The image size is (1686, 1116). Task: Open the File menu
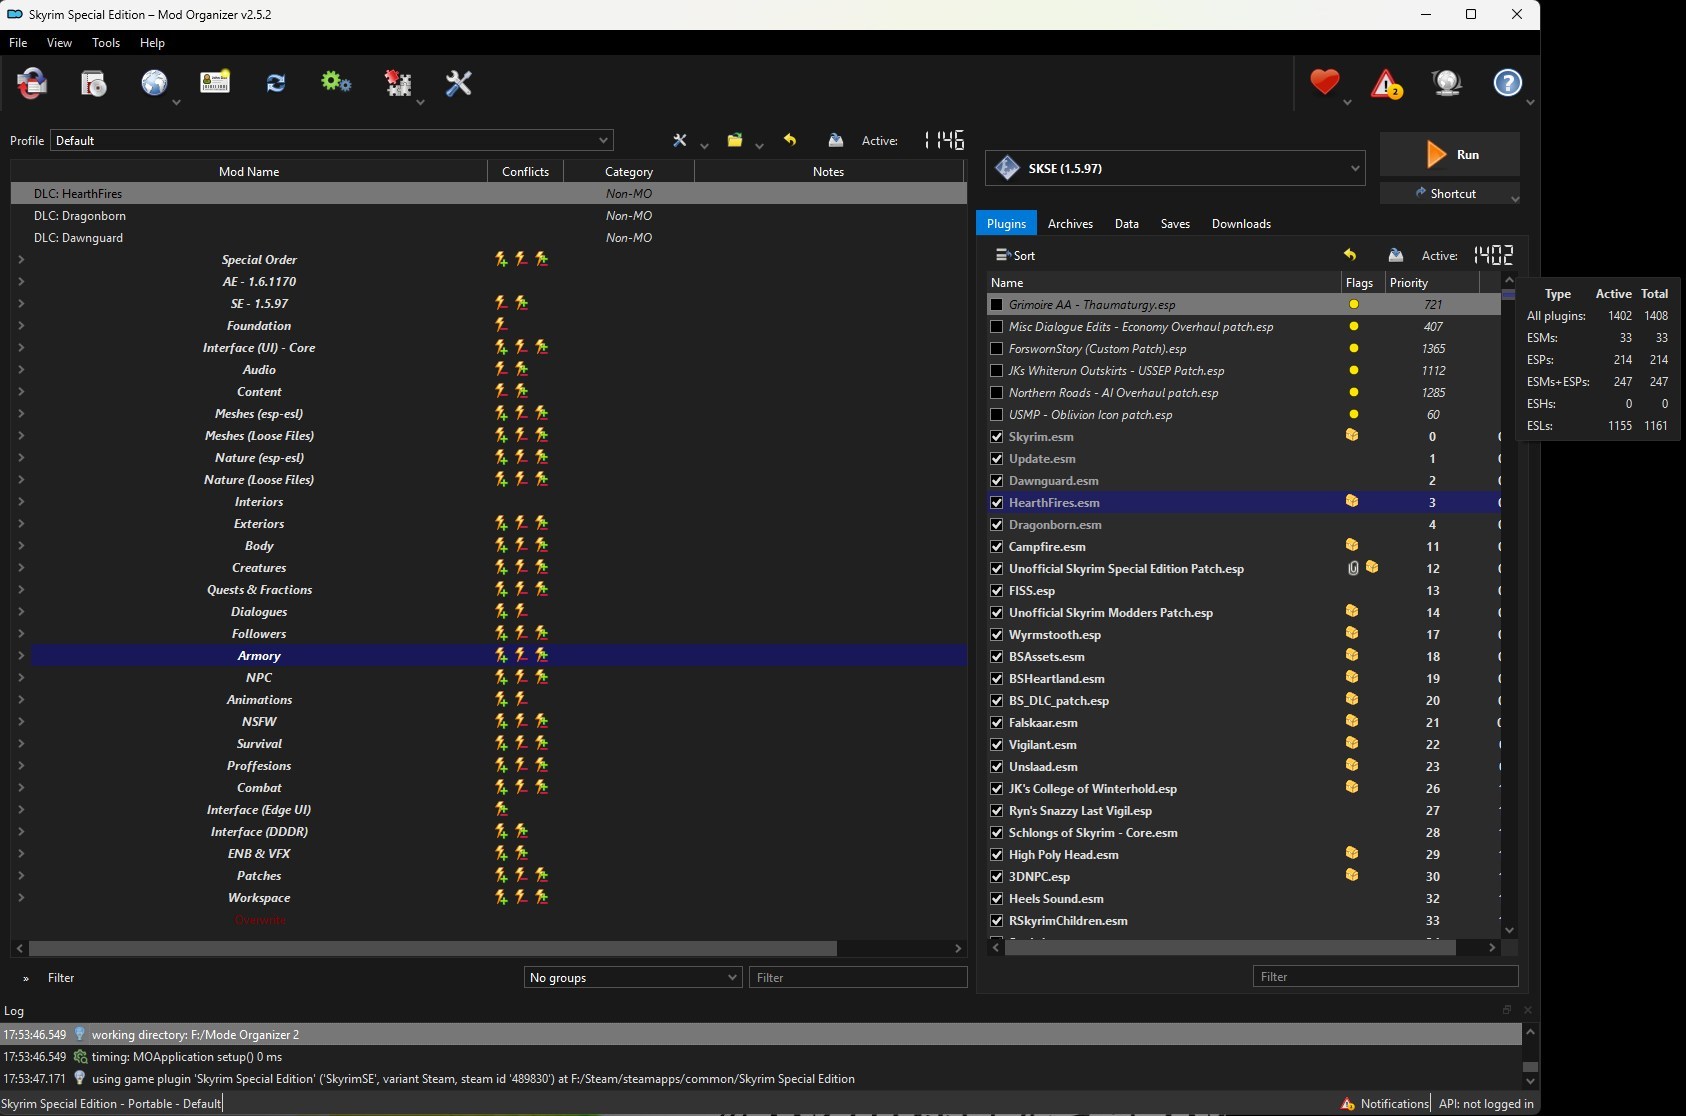pyautogui.click(x=18, y=43)
